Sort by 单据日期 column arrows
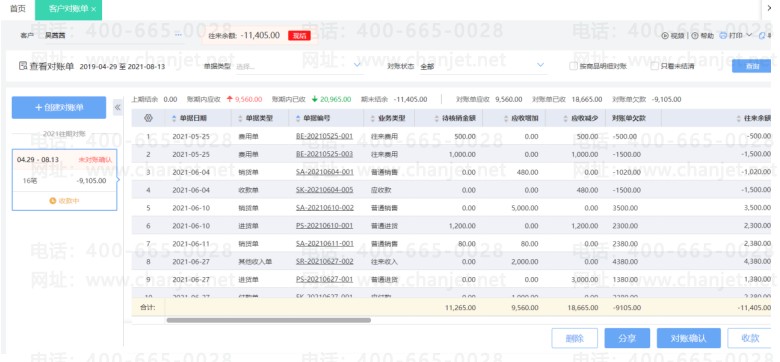Screen dimensions: 780x362 pos(174,118)
